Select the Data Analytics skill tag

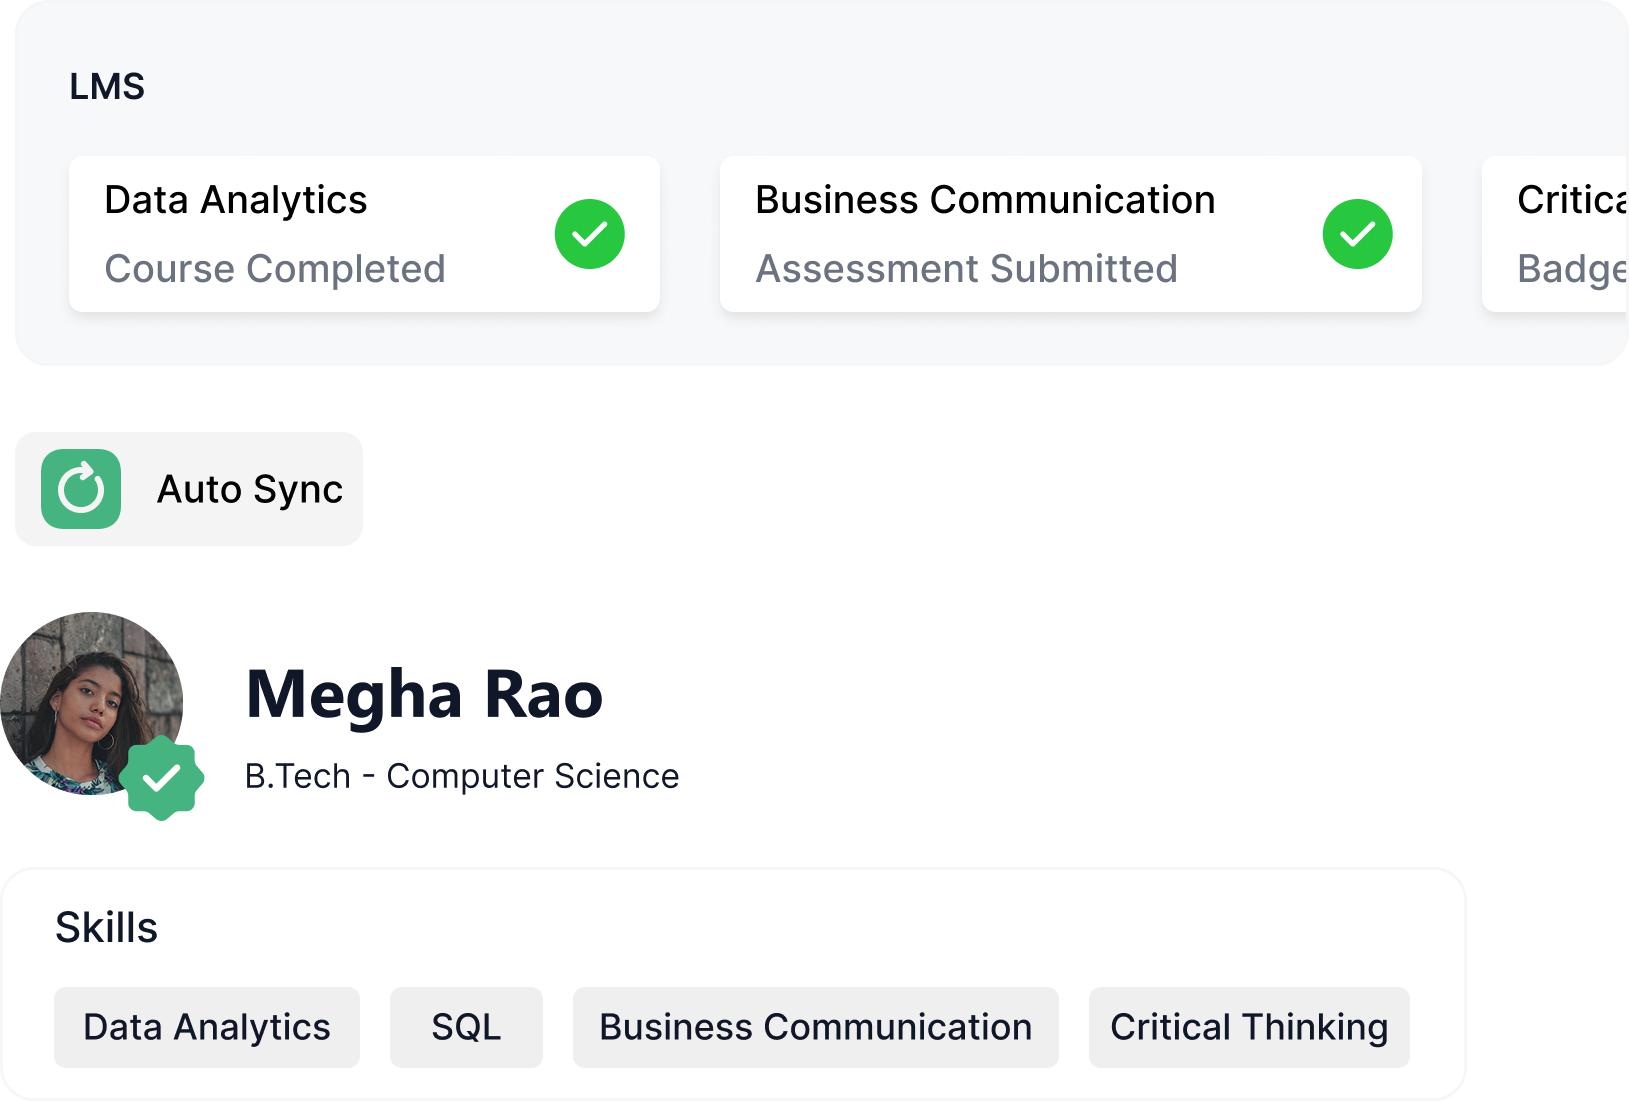[x=207, y=1027]
